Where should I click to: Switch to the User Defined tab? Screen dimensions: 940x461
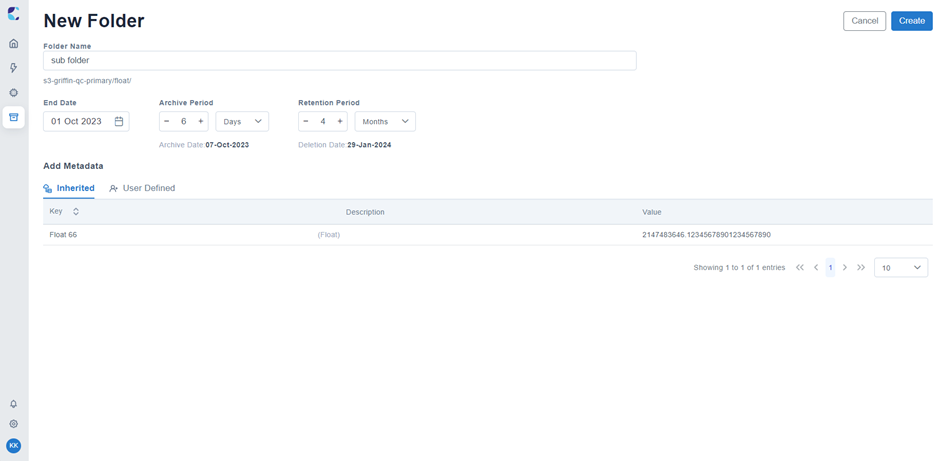coord(142,188)
